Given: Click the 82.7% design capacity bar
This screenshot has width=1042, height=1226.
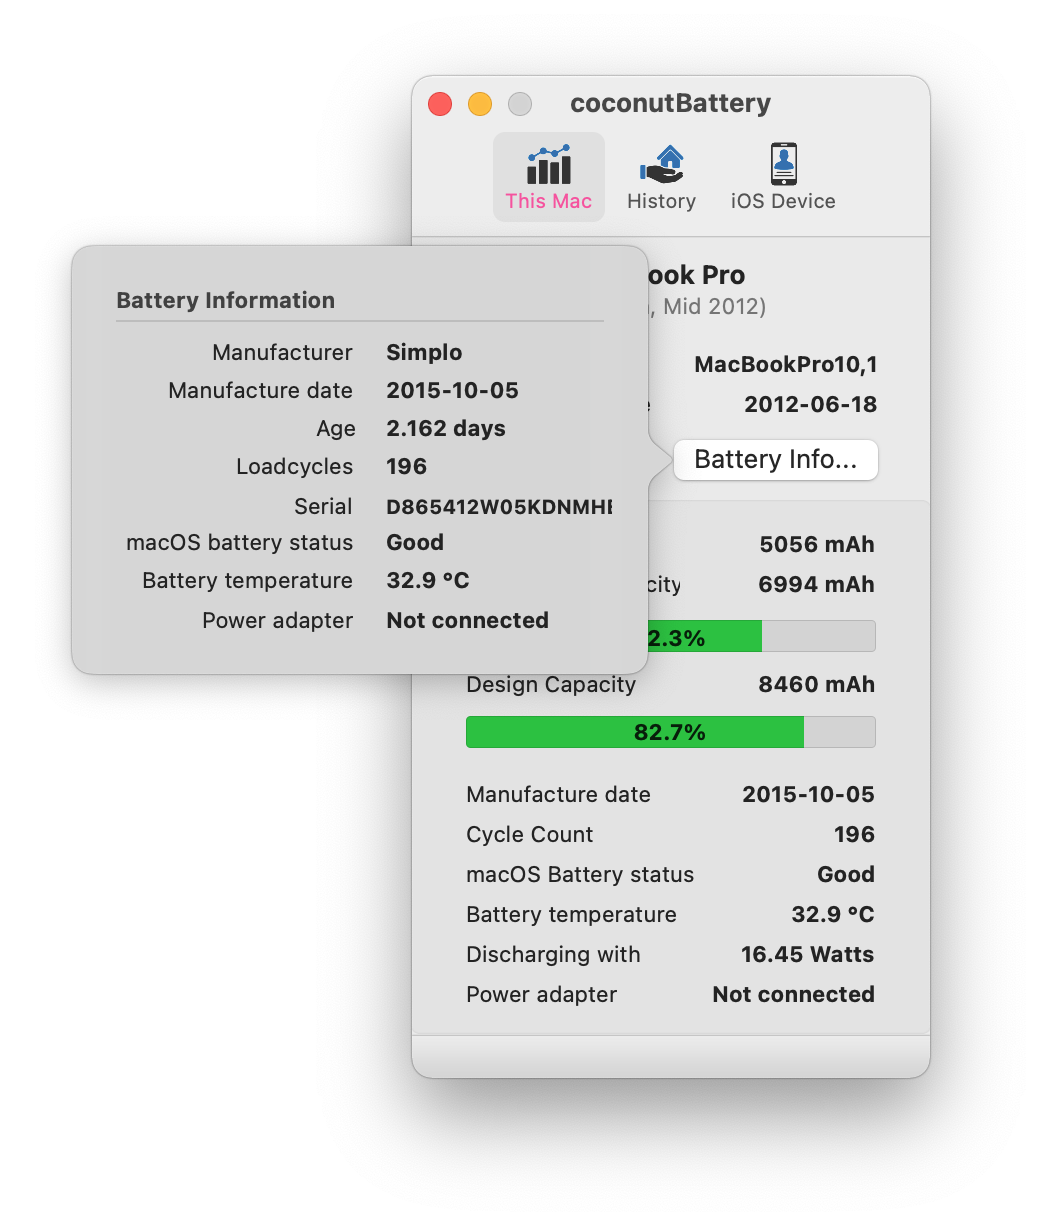Looking at the screenshot, I should 671,732.
